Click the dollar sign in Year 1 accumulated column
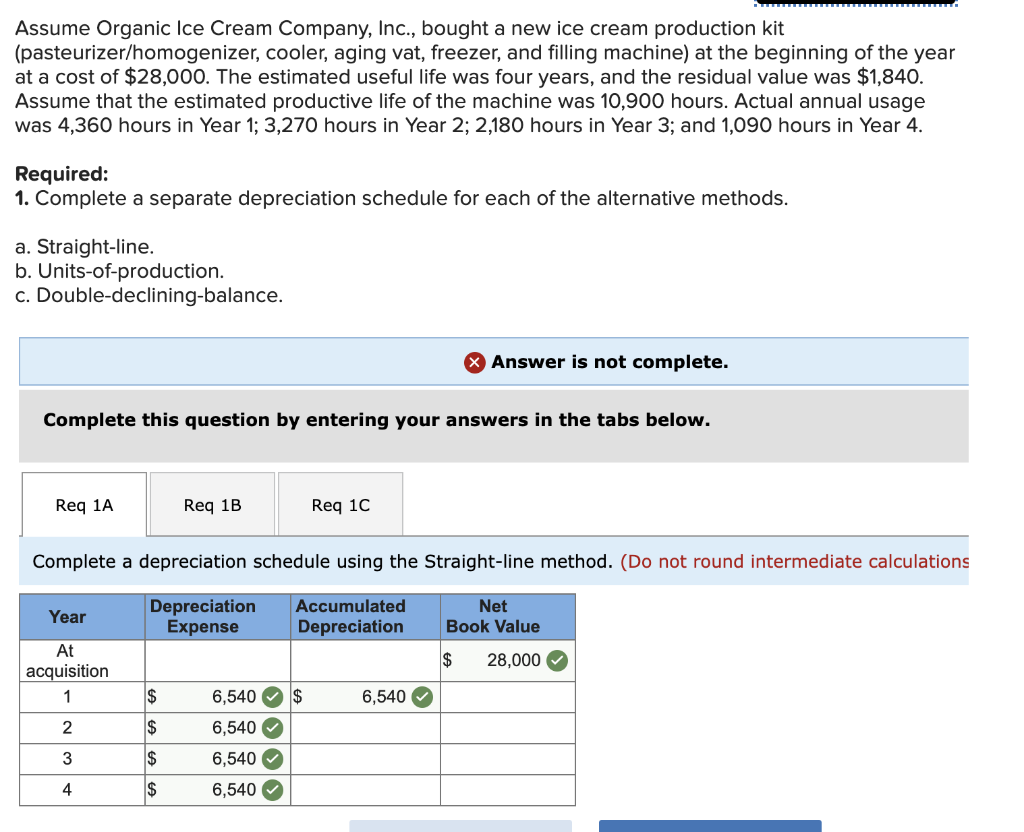Image resolution: width=1024 pixels, height=832 pixels. (x=296, y=697)
